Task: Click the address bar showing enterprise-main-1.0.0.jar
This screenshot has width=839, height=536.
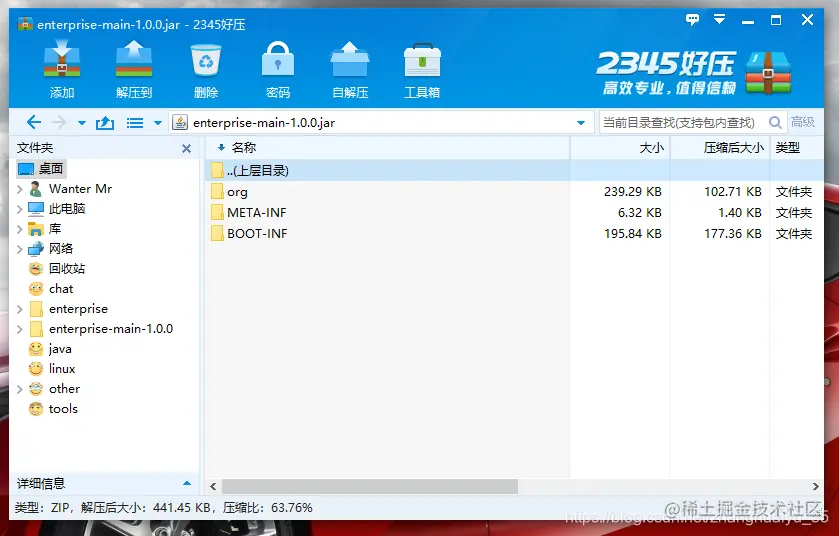Action: (x=382, y=122)
